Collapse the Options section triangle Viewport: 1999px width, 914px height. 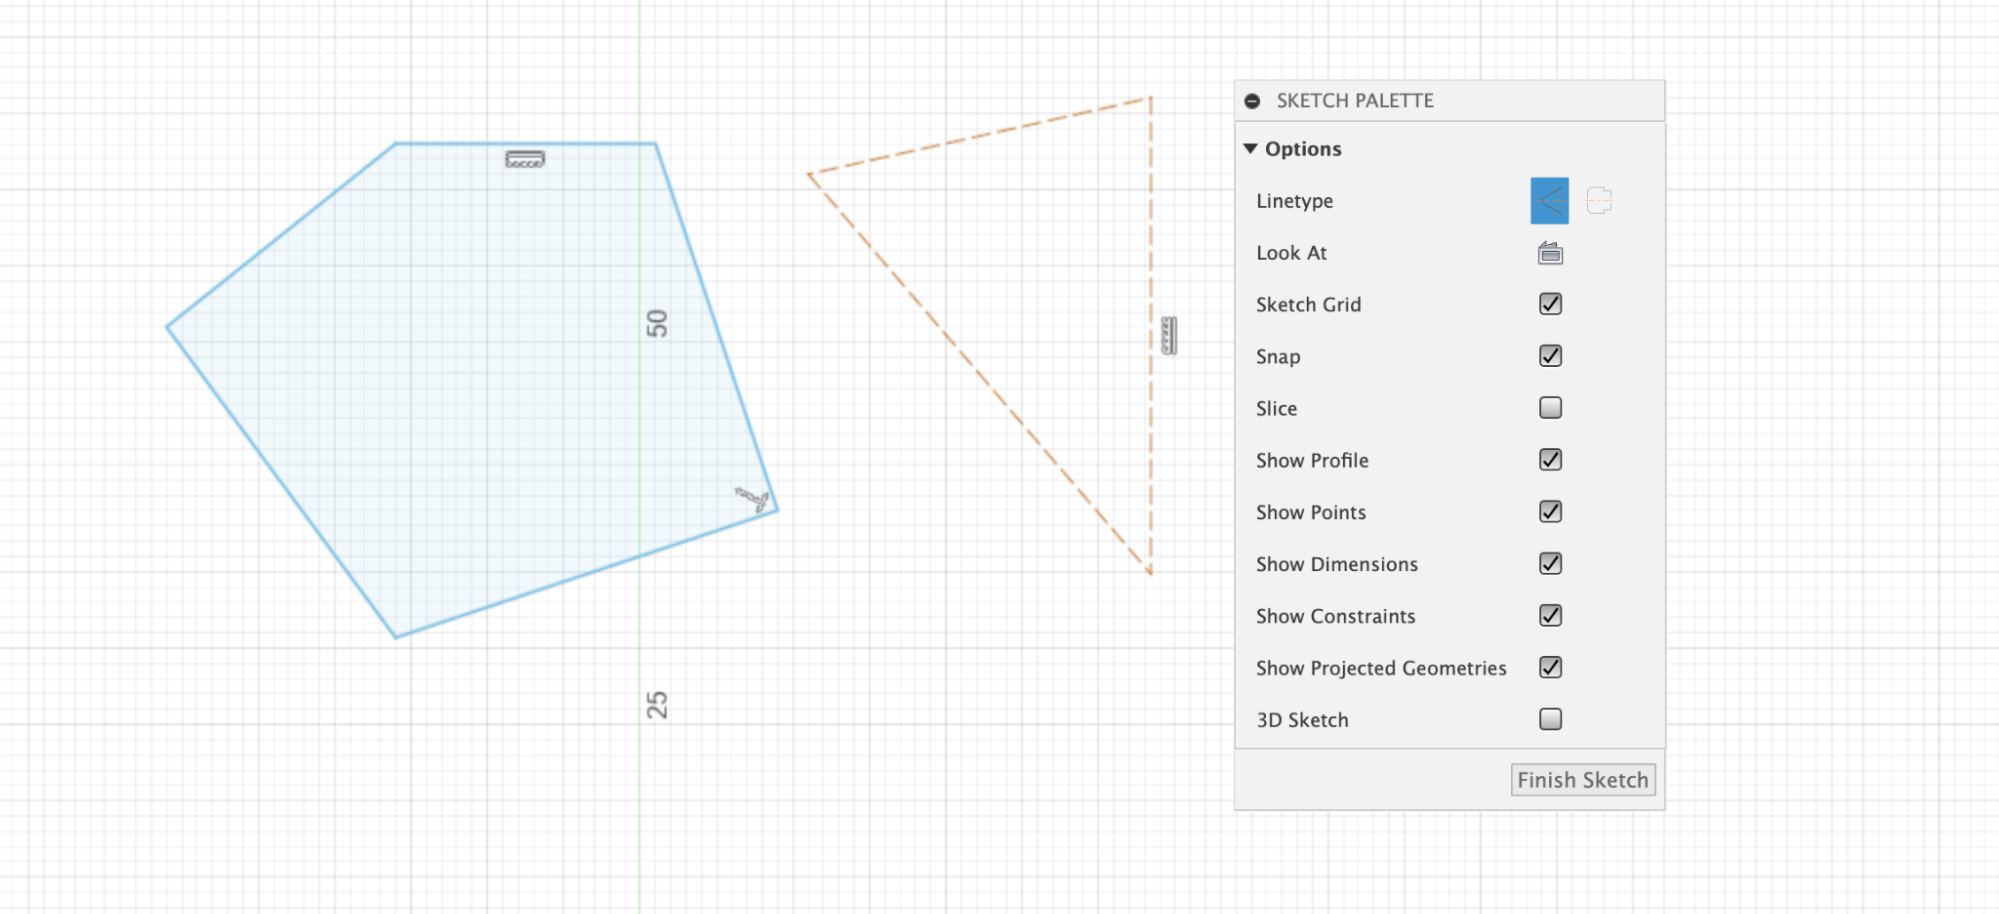tap(1250, 148)
